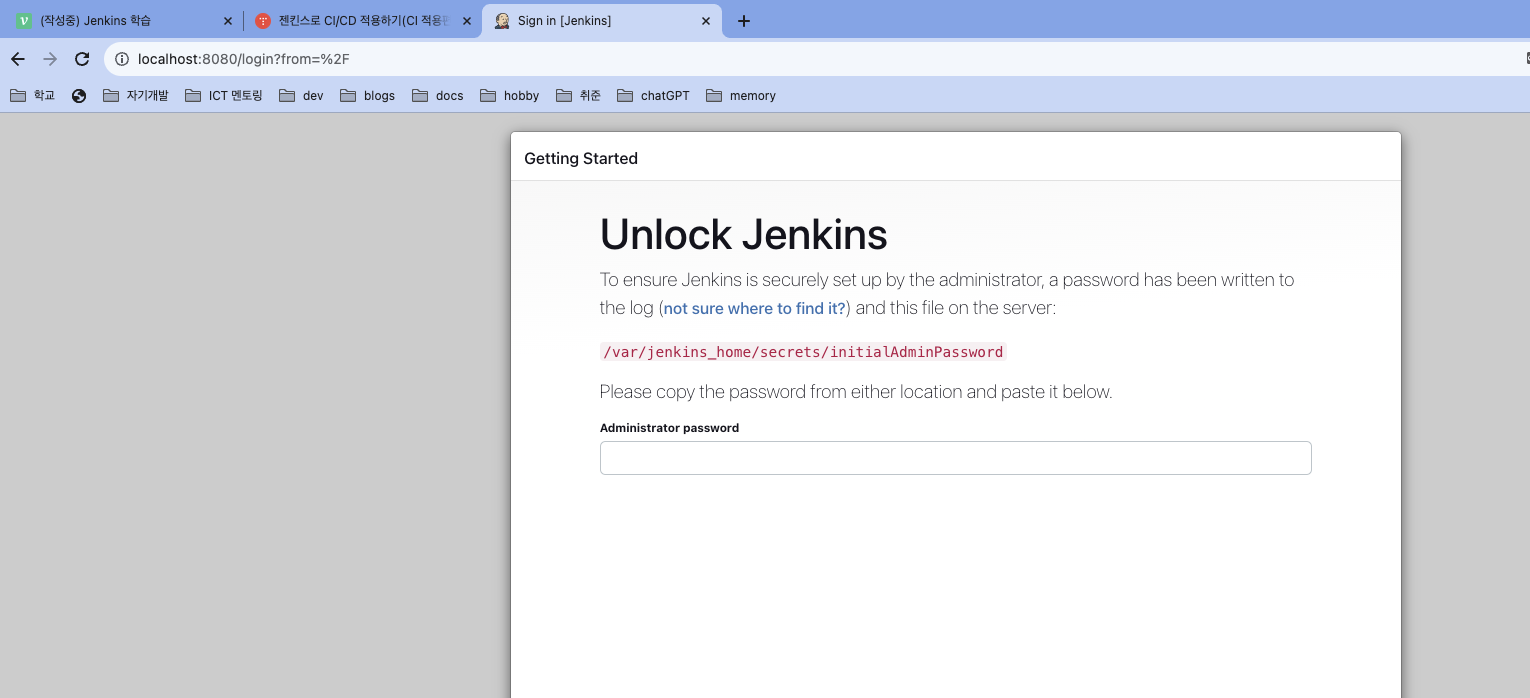Viewport: 1530px width, 698px height.
Task: Click 'not sure where to find it?' link
Action: coord(755,308)
